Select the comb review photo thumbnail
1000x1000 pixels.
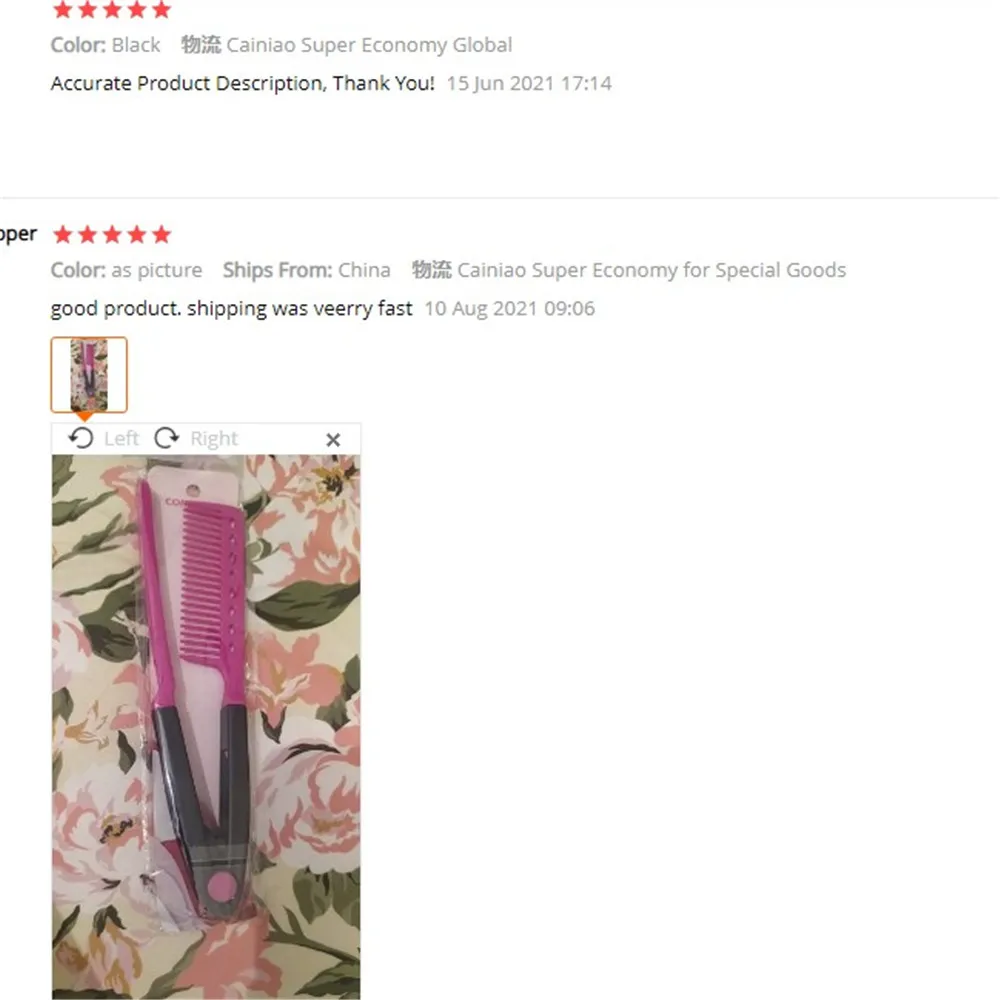pyautogui.click(x=89, y=375)
